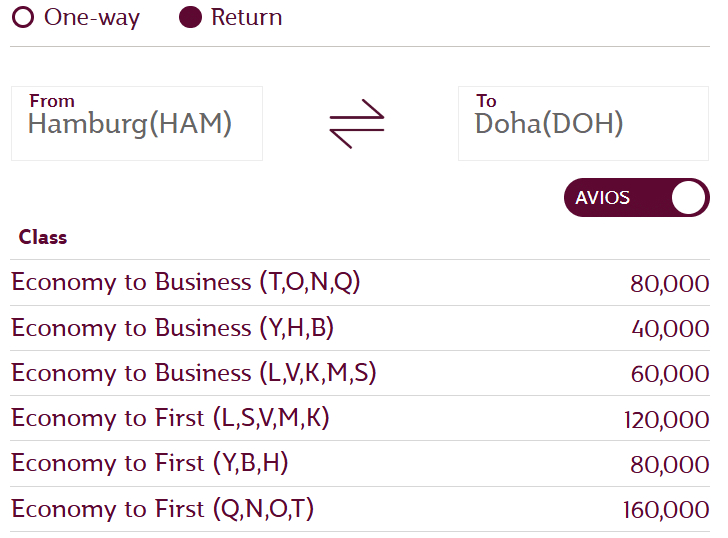728x538 pixels.
Task: Click the 120,000 Avios value
Action: pos(666,419)
